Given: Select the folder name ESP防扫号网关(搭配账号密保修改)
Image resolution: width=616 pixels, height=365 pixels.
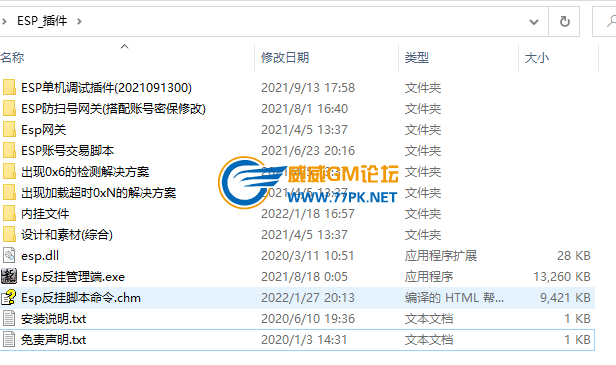Looking at the screenshot, I should (x=113, y=108).
